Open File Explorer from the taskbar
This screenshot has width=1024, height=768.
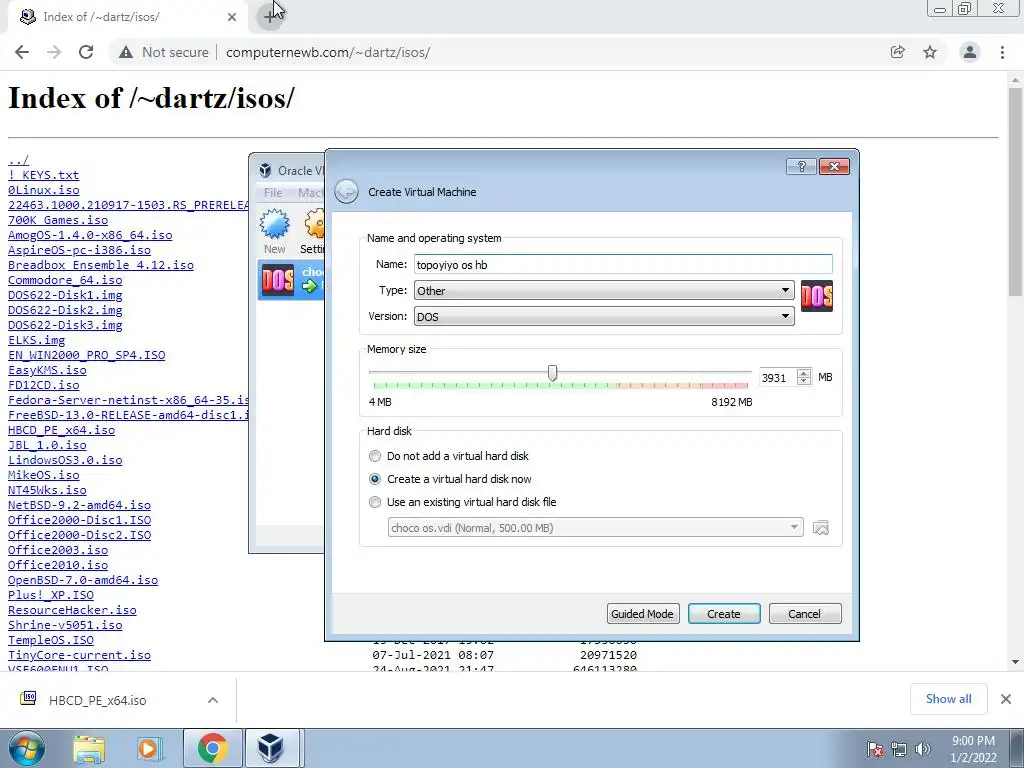[89, 748]
